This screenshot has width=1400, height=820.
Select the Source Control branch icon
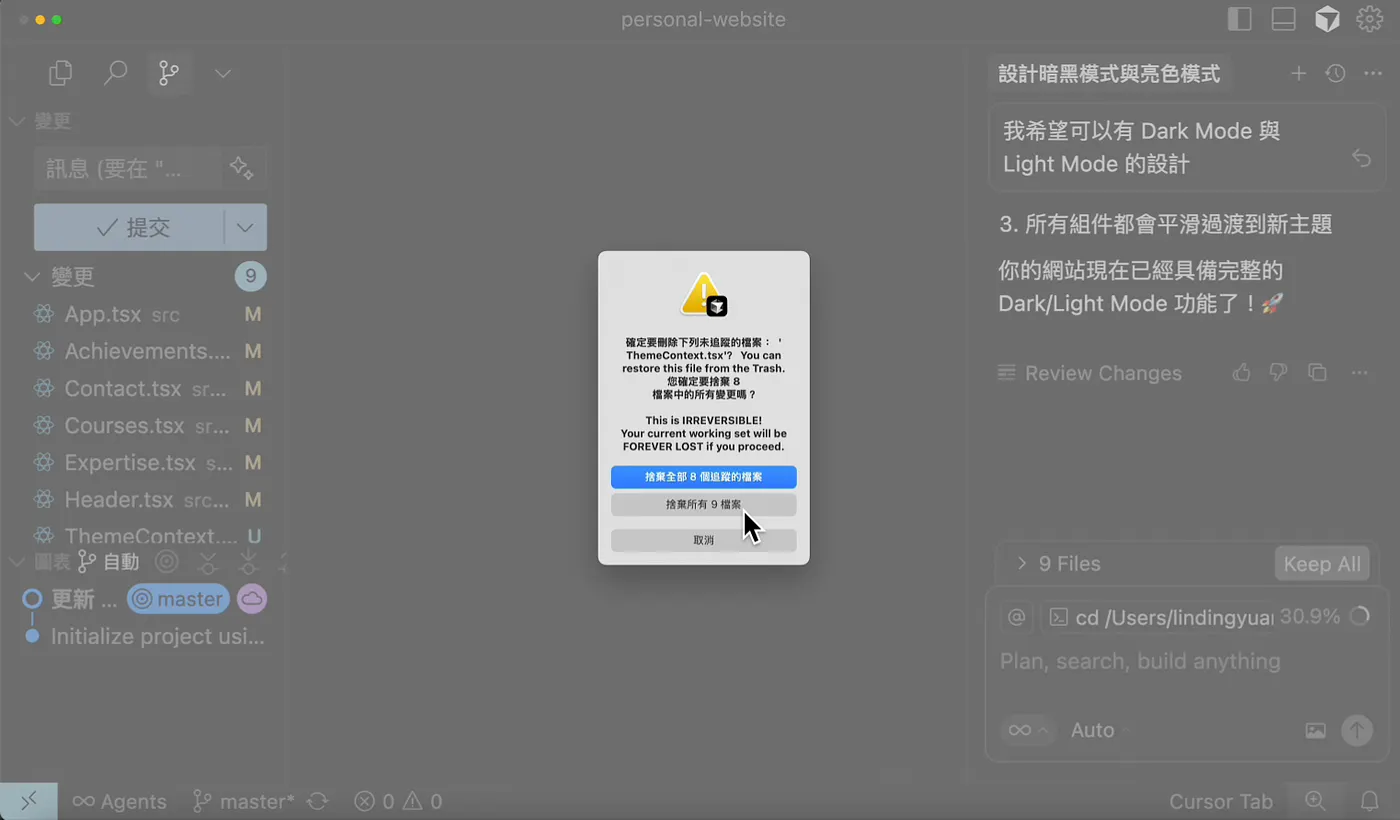[169, 73]
